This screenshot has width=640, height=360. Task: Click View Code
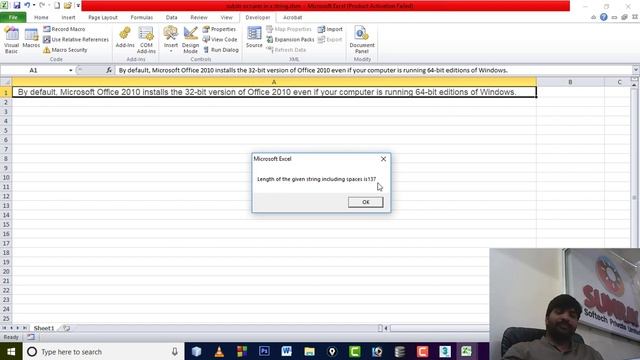coord(220,40)
